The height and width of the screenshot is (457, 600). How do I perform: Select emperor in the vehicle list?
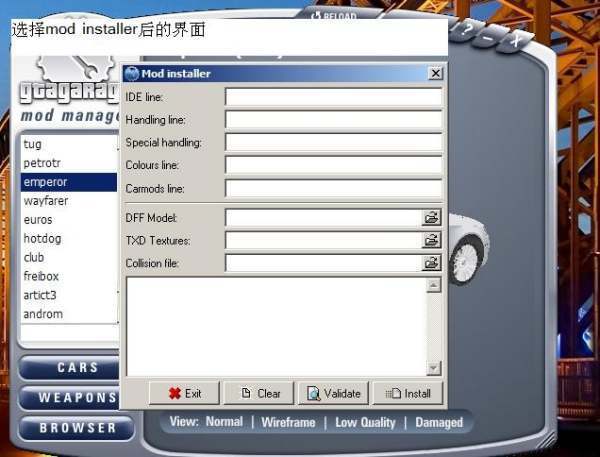click(69, 182)
